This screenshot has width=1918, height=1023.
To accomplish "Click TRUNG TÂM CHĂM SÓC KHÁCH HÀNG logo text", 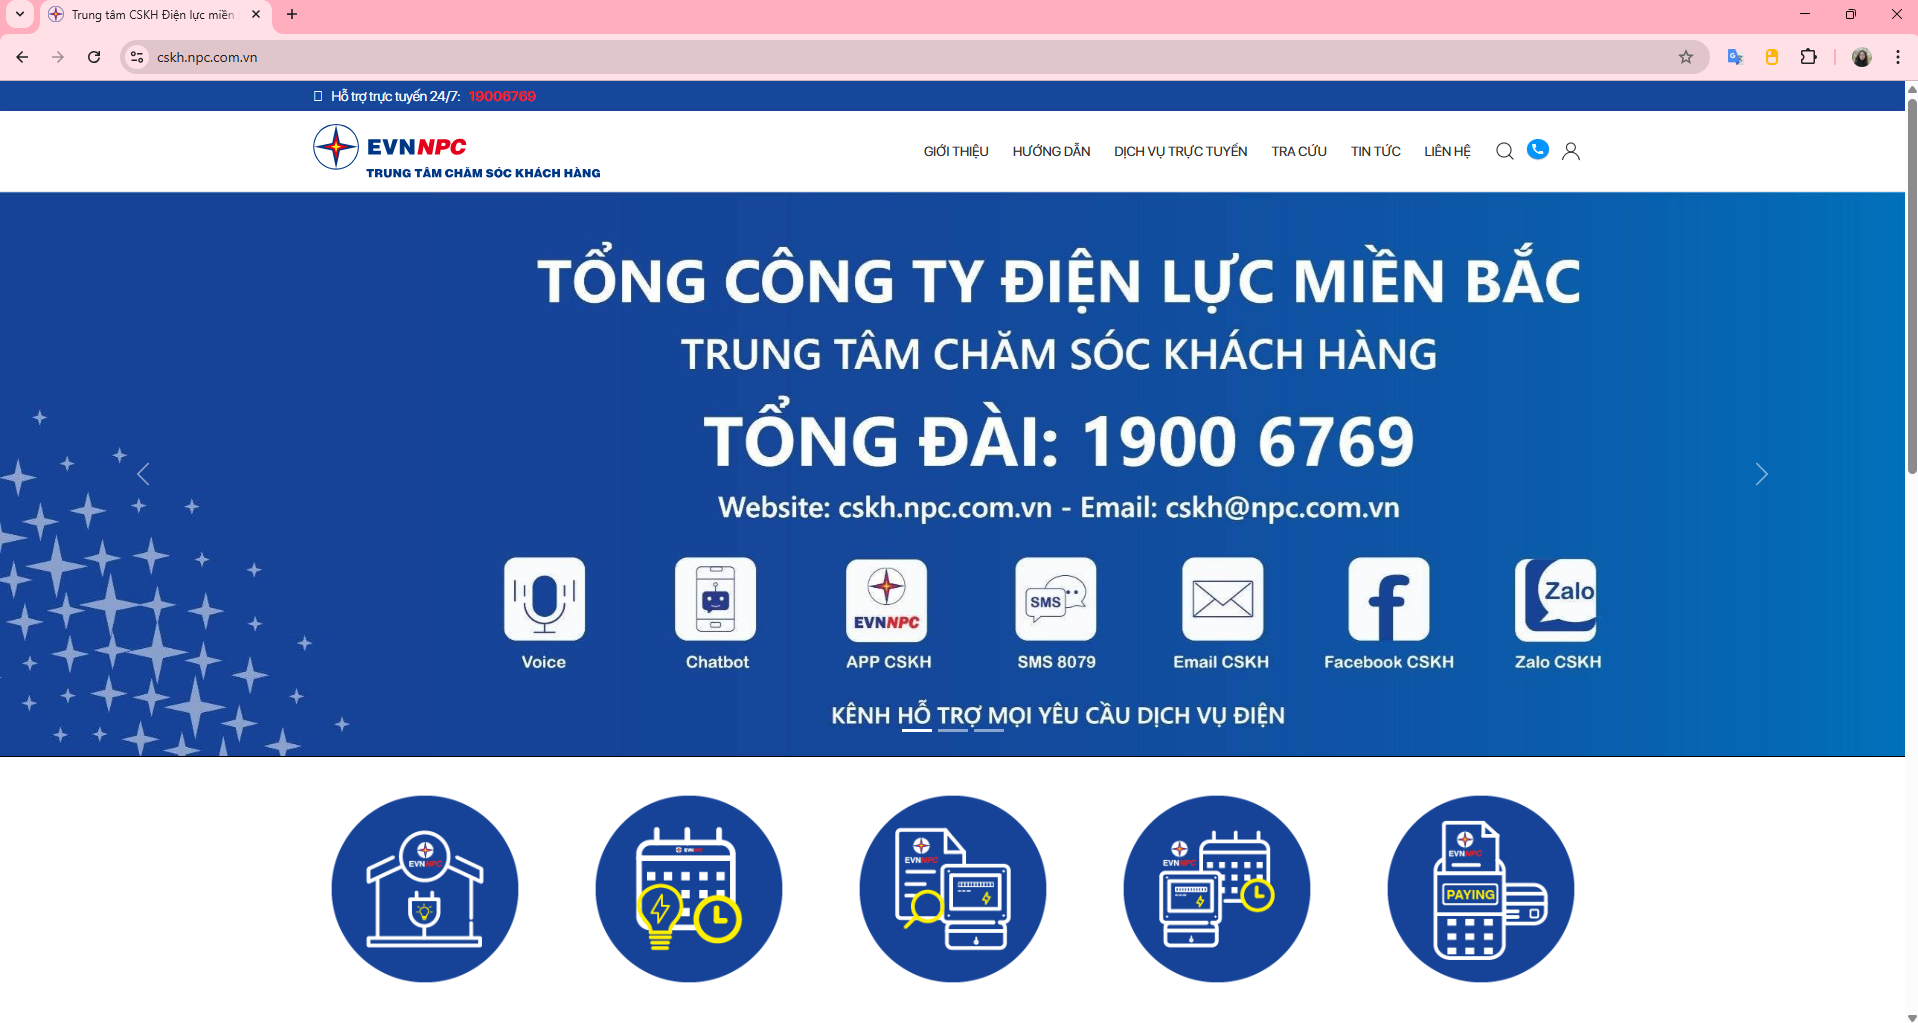I will [483, 173].
